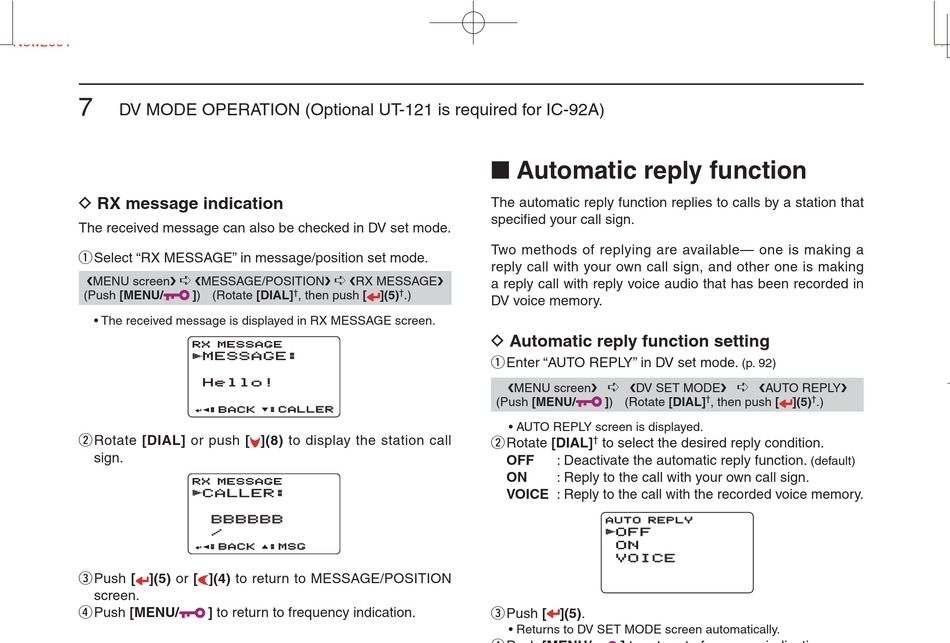This screenshot has width=950, height=643.
Task: Open the (p. 92) page reference
Action: point(758,363)
